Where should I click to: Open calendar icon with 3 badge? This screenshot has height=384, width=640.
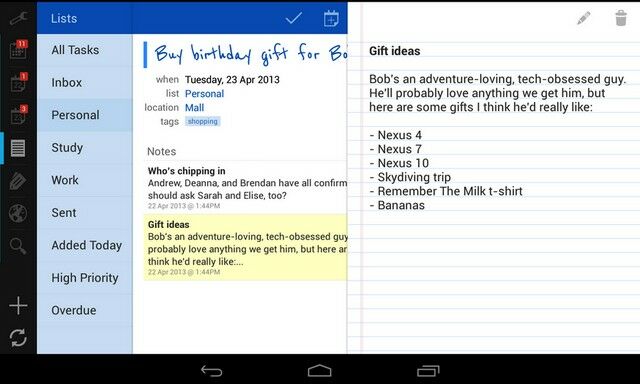point(18,115)
